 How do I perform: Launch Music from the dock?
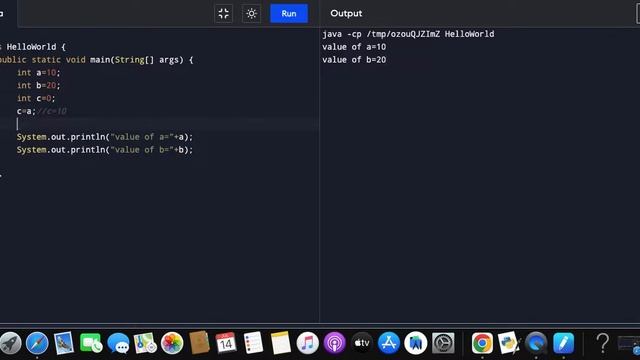tap(307, 343)
